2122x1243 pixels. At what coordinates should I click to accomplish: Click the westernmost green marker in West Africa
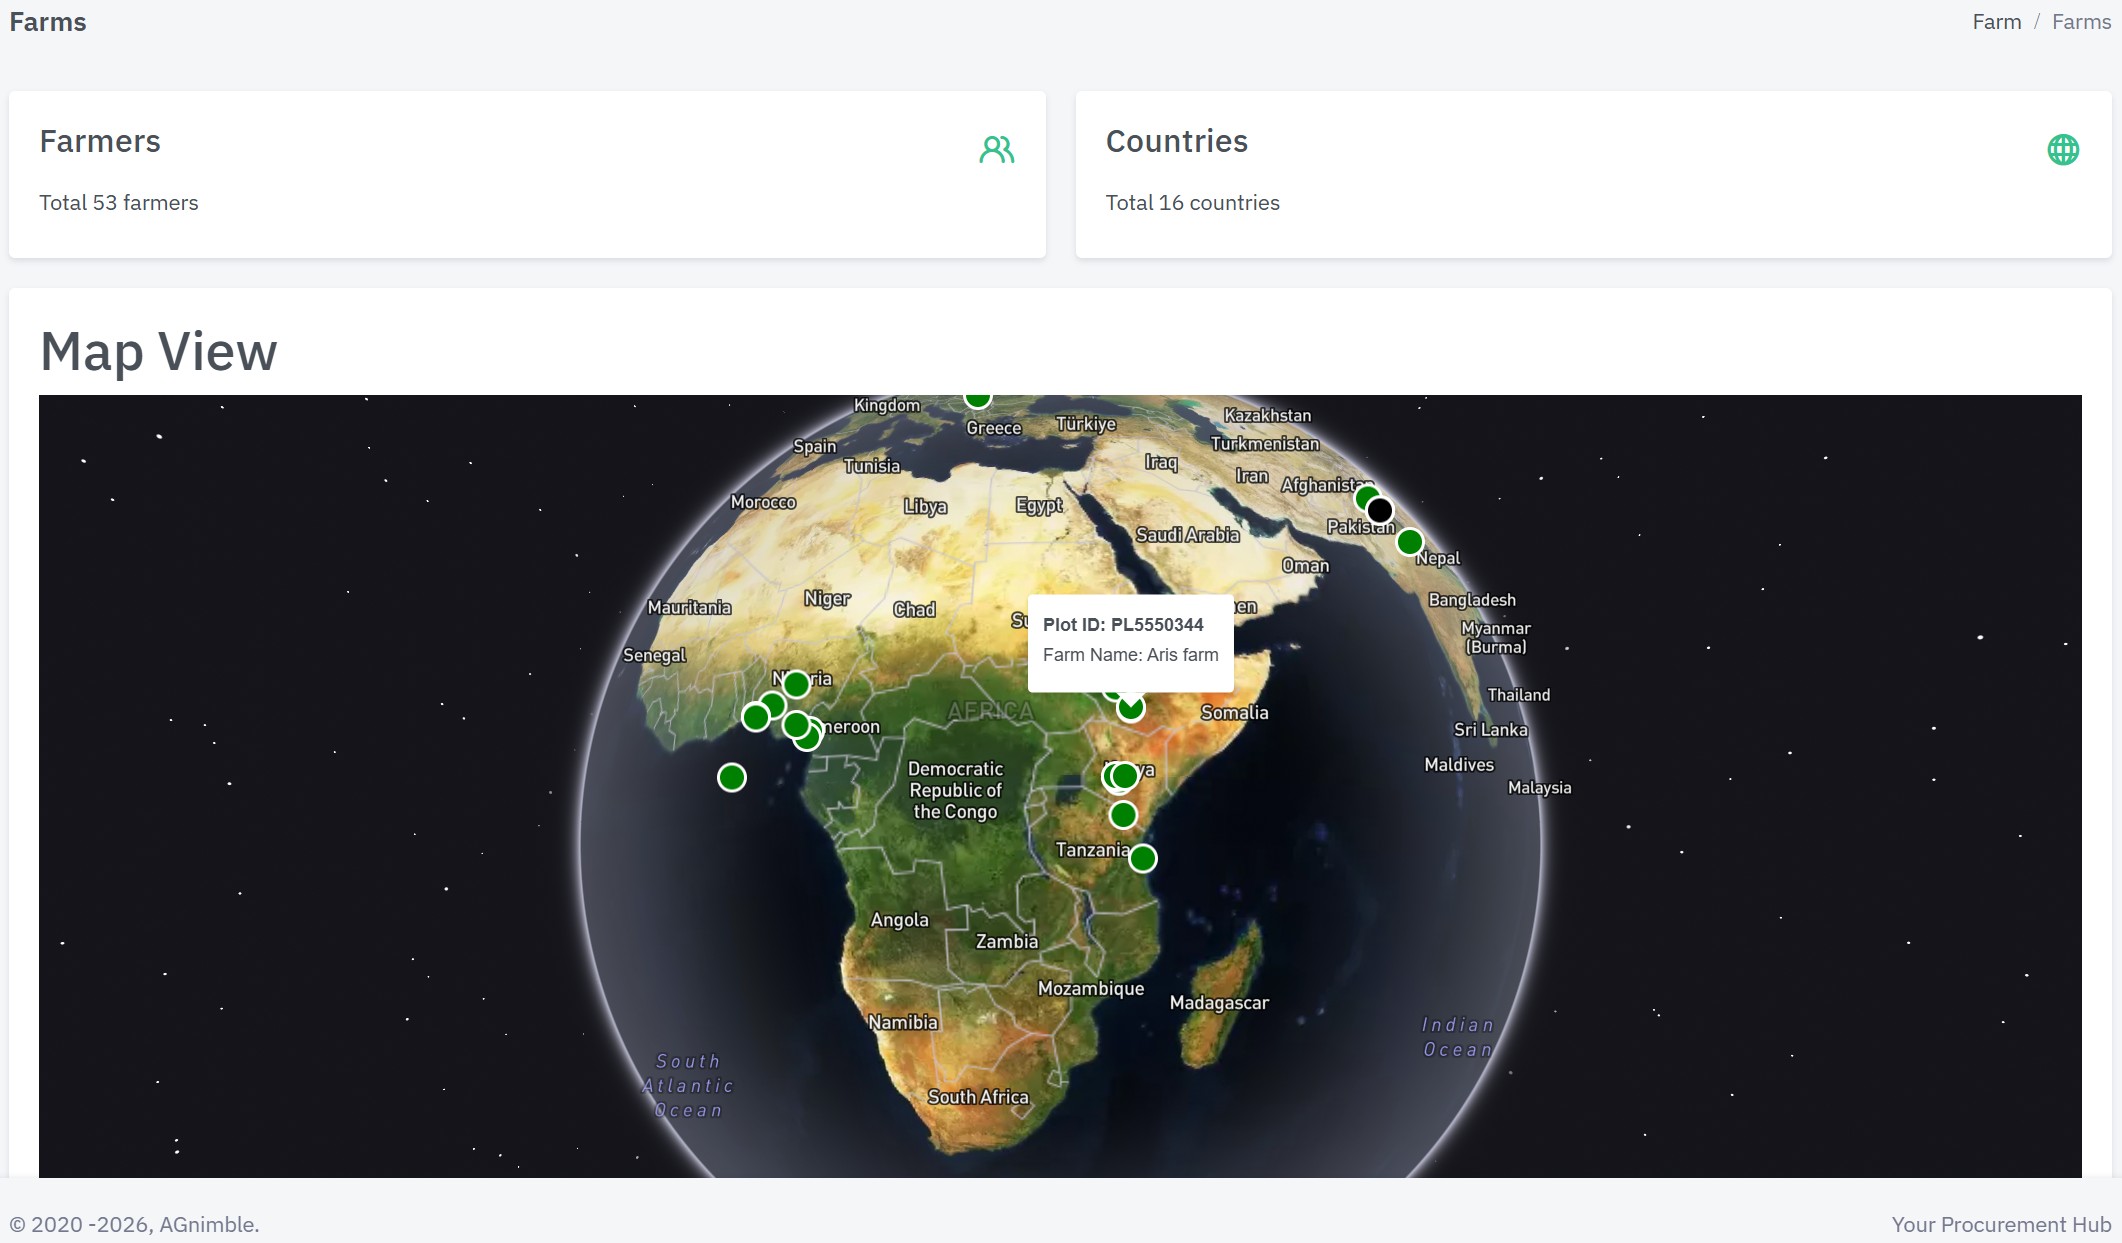[756, 717]
